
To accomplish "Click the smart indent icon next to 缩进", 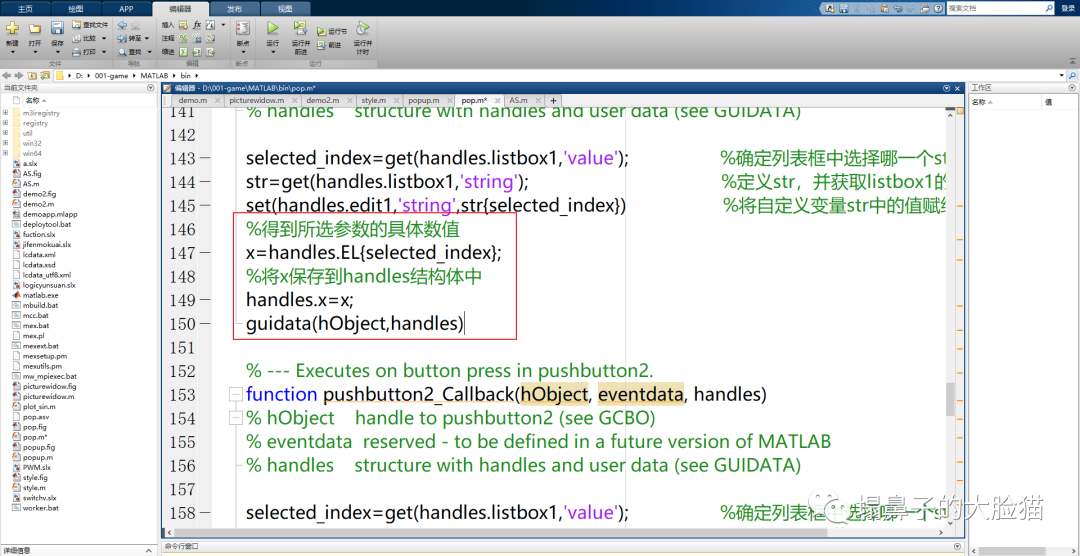I will [x=183, y=52].
